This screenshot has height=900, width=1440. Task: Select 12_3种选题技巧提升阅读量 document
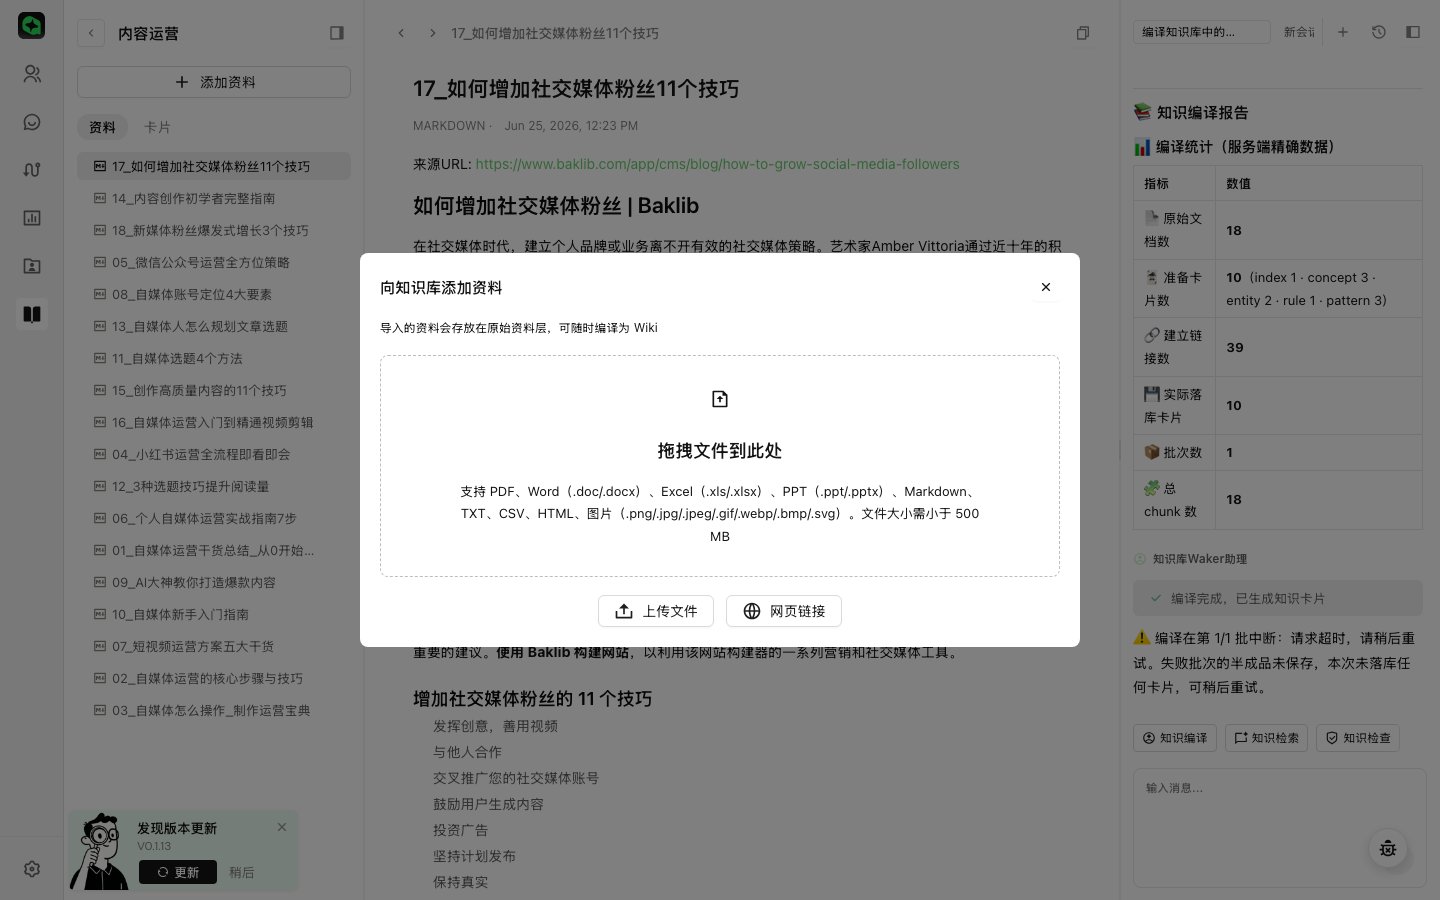point(214,486)
